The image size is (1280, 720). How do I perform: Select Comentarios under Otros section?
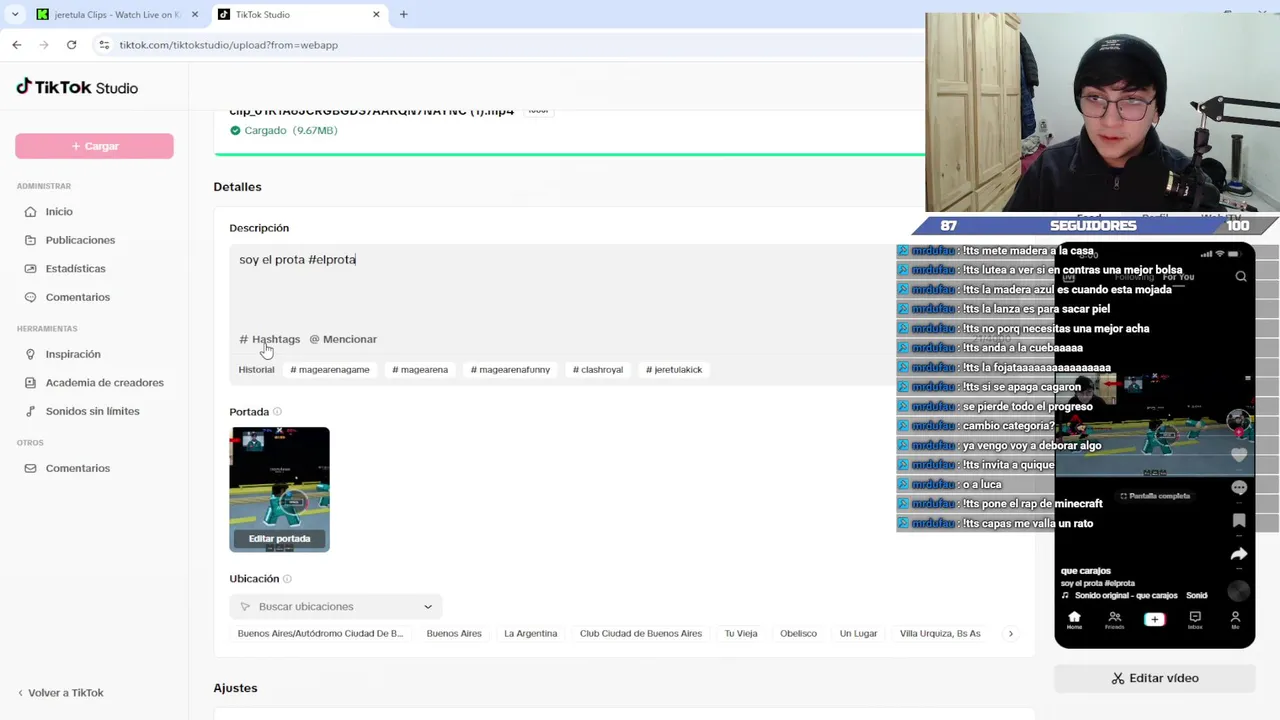[x=77, y=468]
